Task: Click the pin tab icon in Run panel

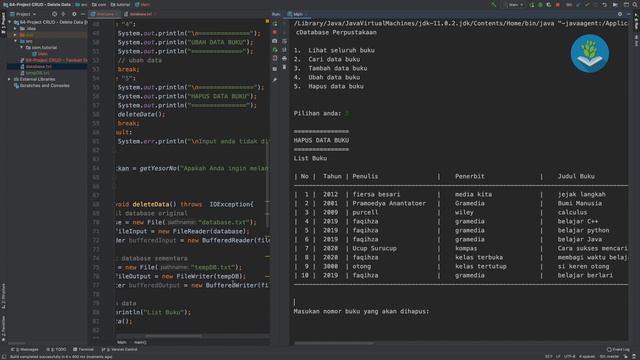Action: tap(275, 80)
